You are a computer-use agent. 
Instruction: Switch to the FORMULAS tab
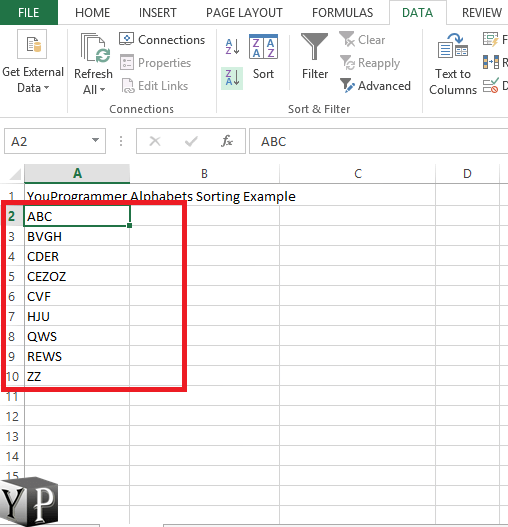click(342, 12)
